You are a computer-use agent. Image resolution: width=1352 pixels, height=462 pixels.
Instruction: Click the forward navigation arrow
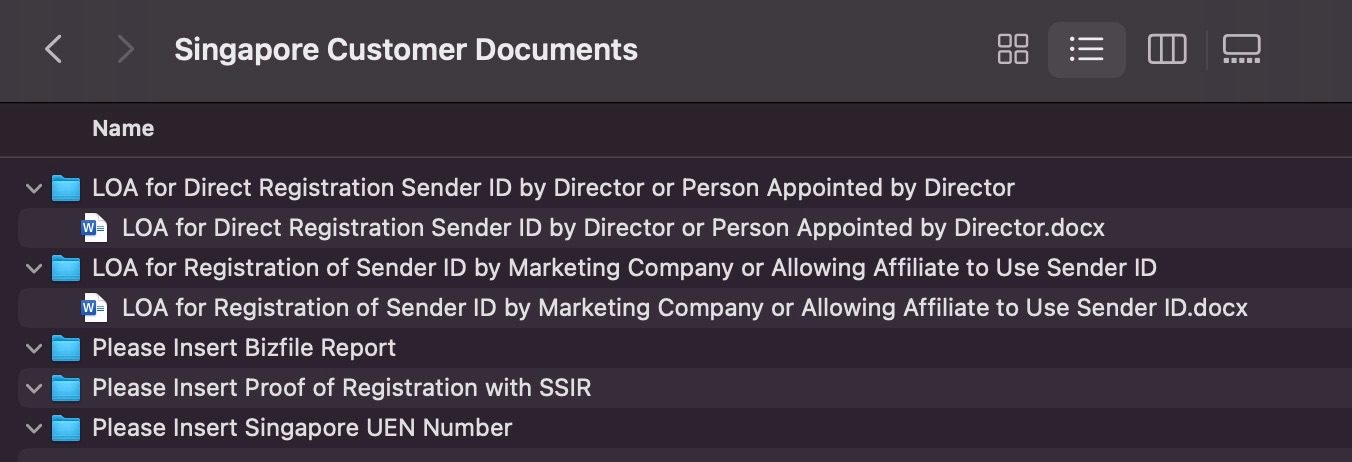[125, 49]
